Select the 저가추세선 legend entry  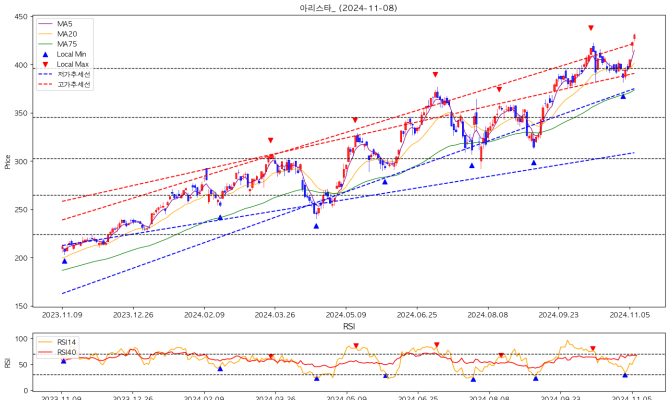click(72, 74)
